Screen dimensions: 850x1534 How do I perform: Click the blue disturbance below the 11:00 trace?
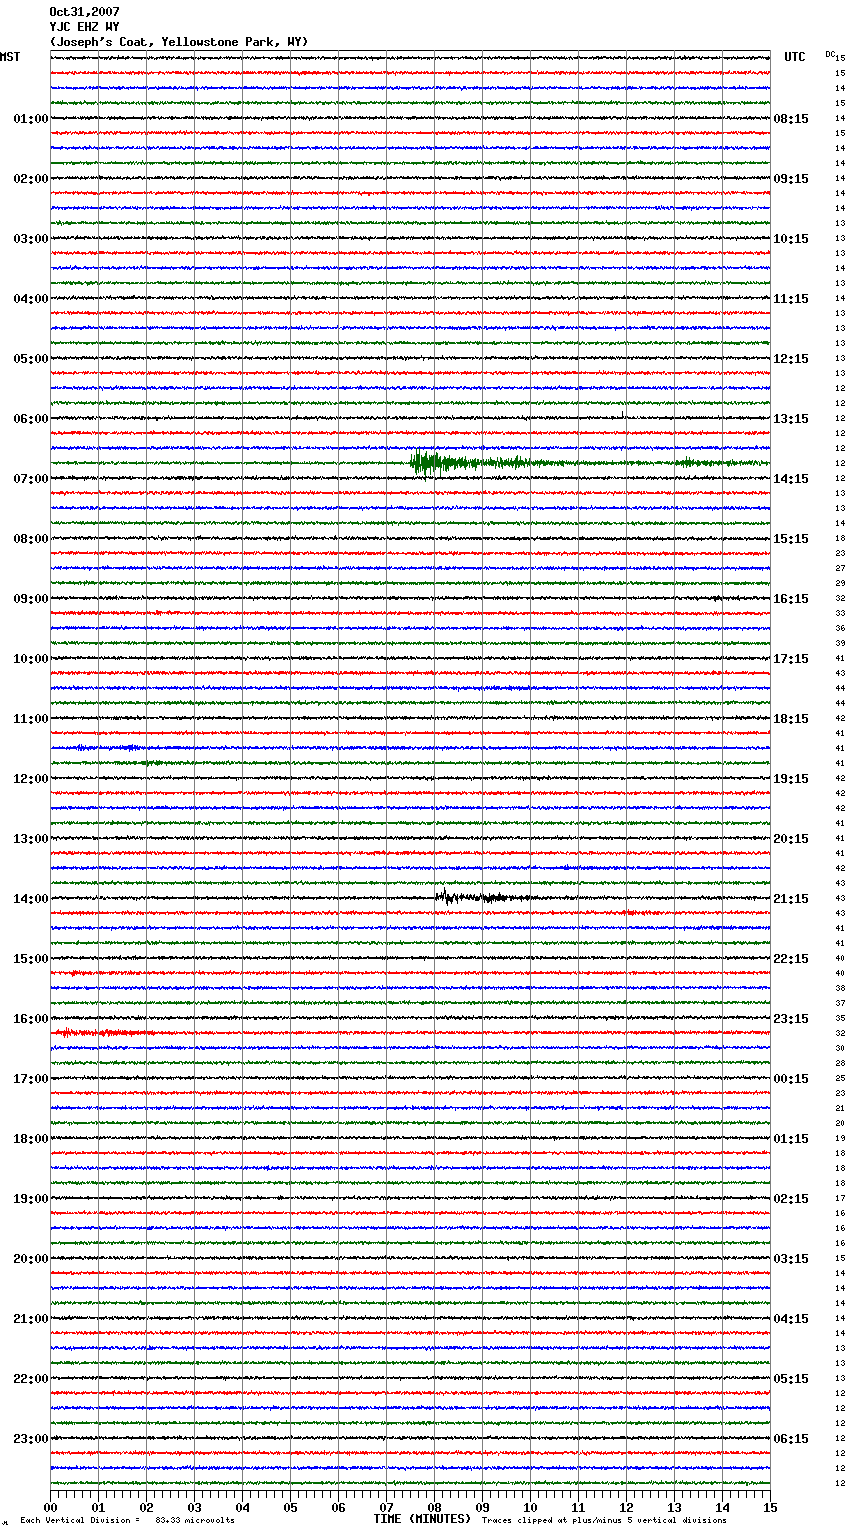coord(108,748)
